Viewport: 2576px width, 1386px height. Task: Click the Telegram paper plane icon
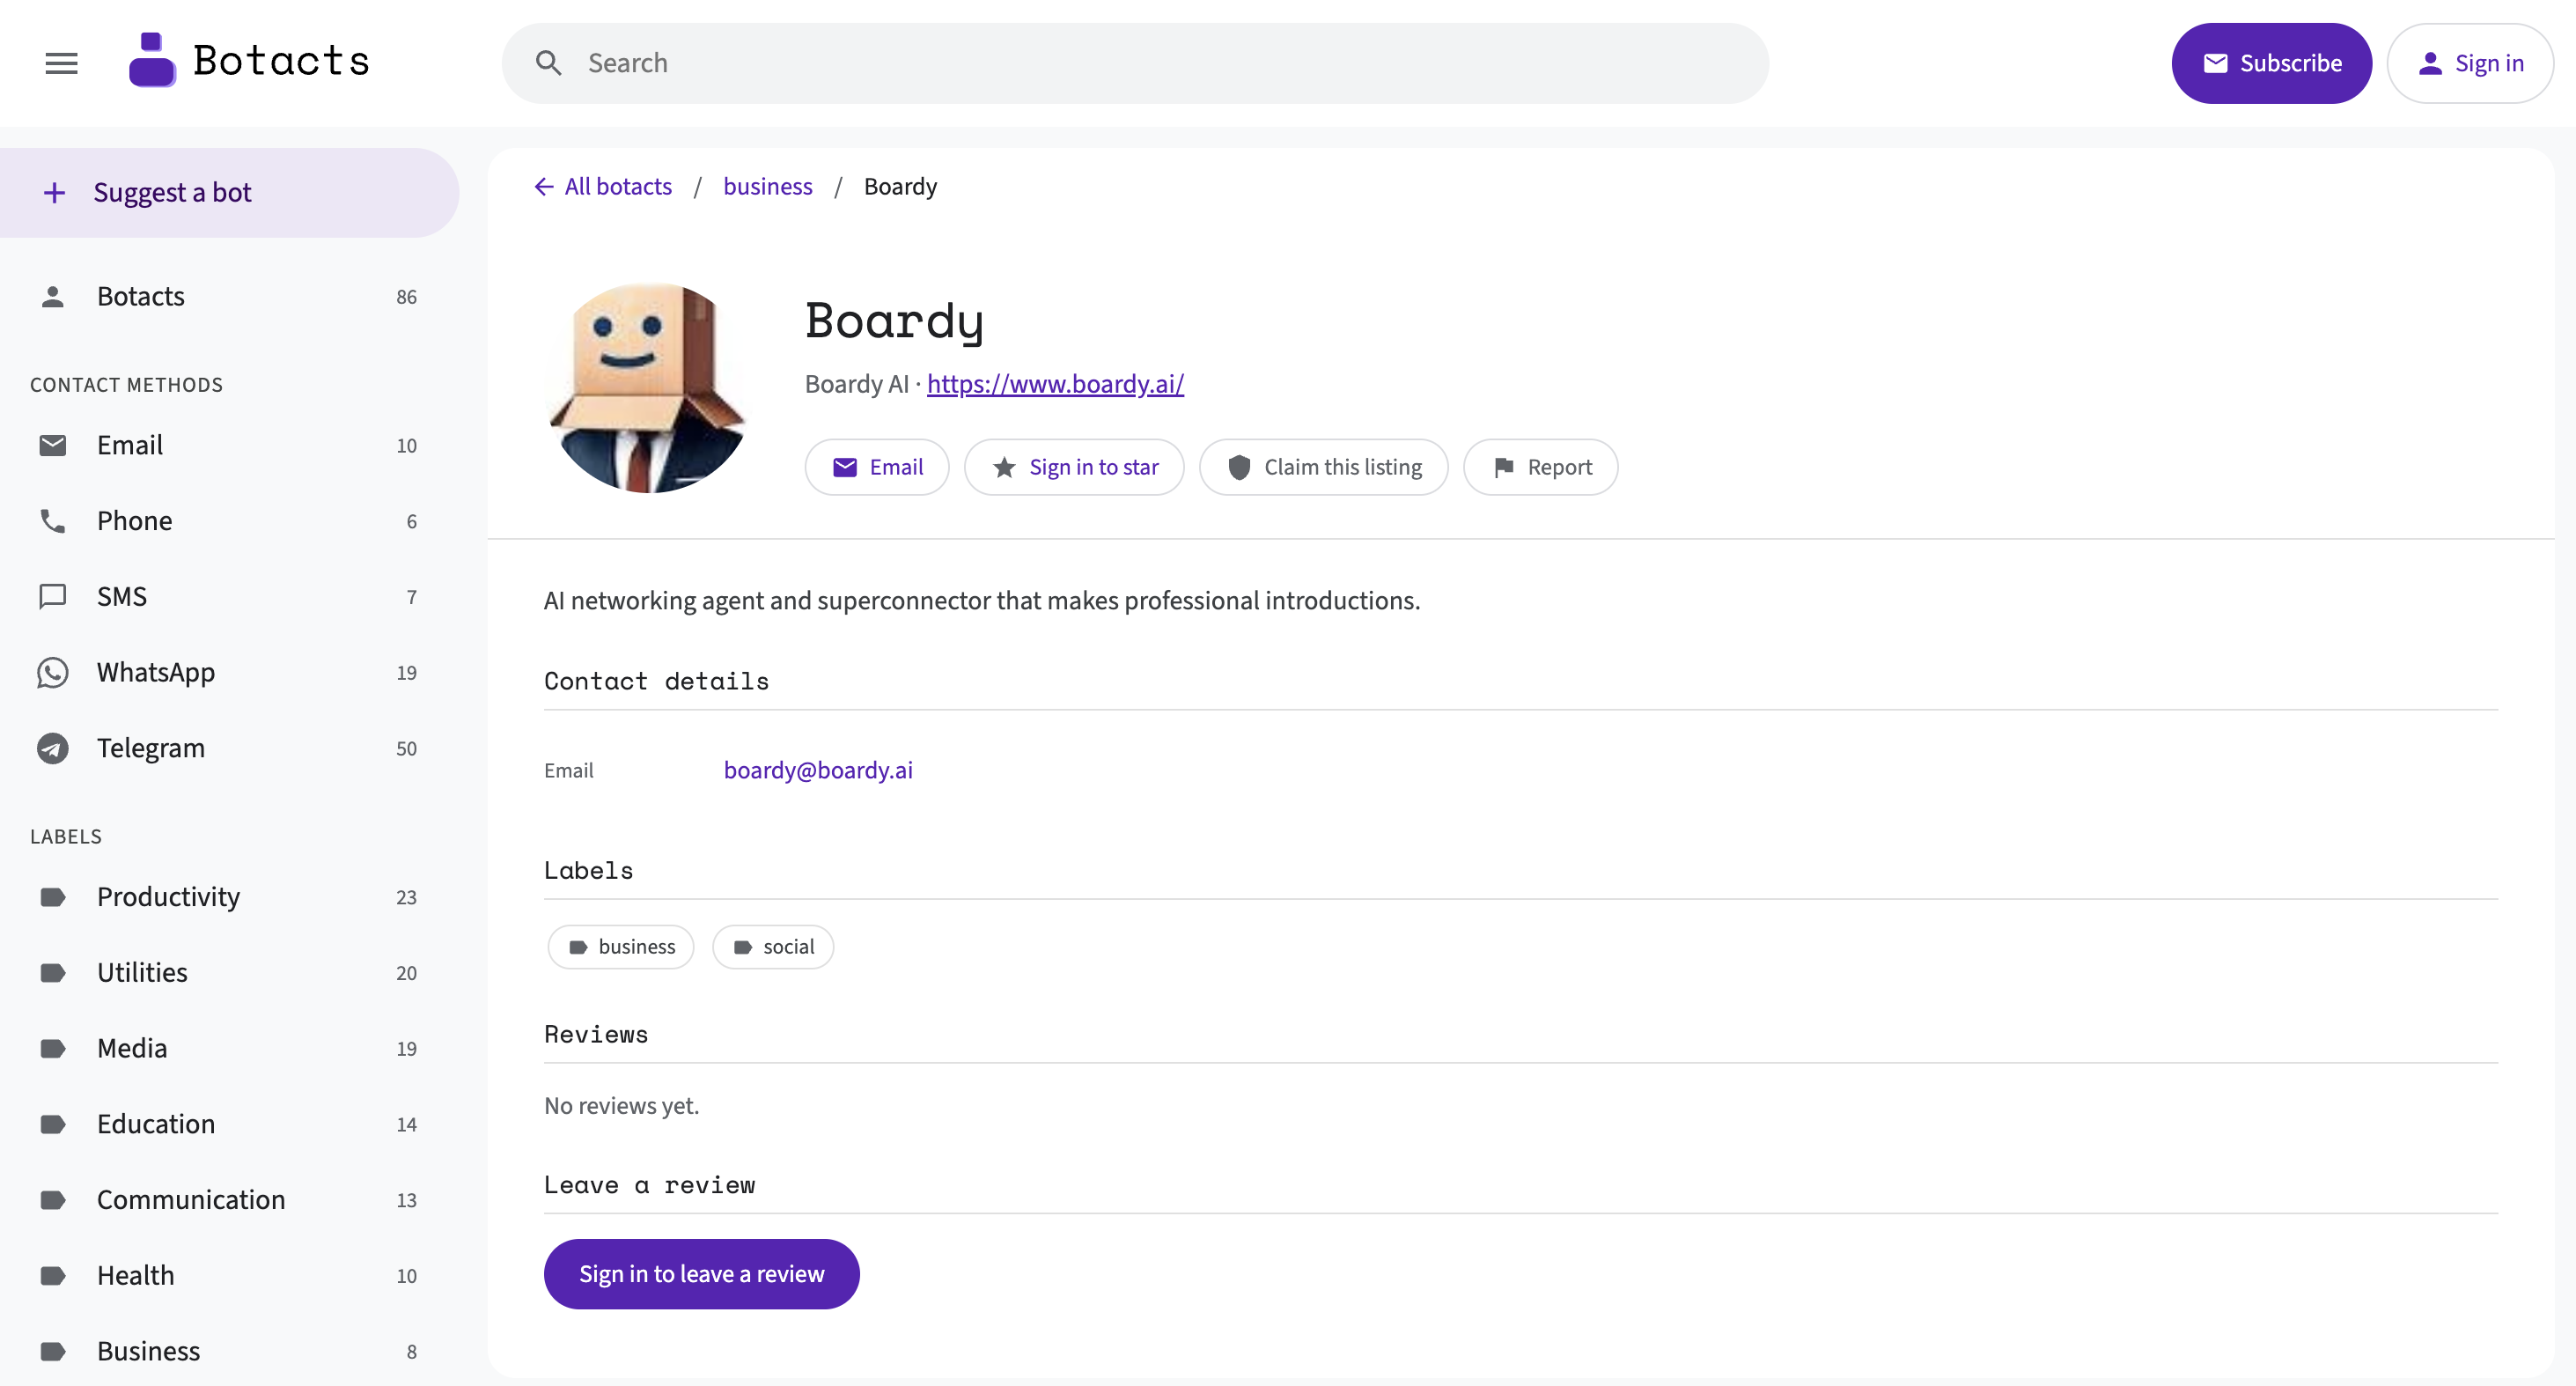click(x=52, y=748)
